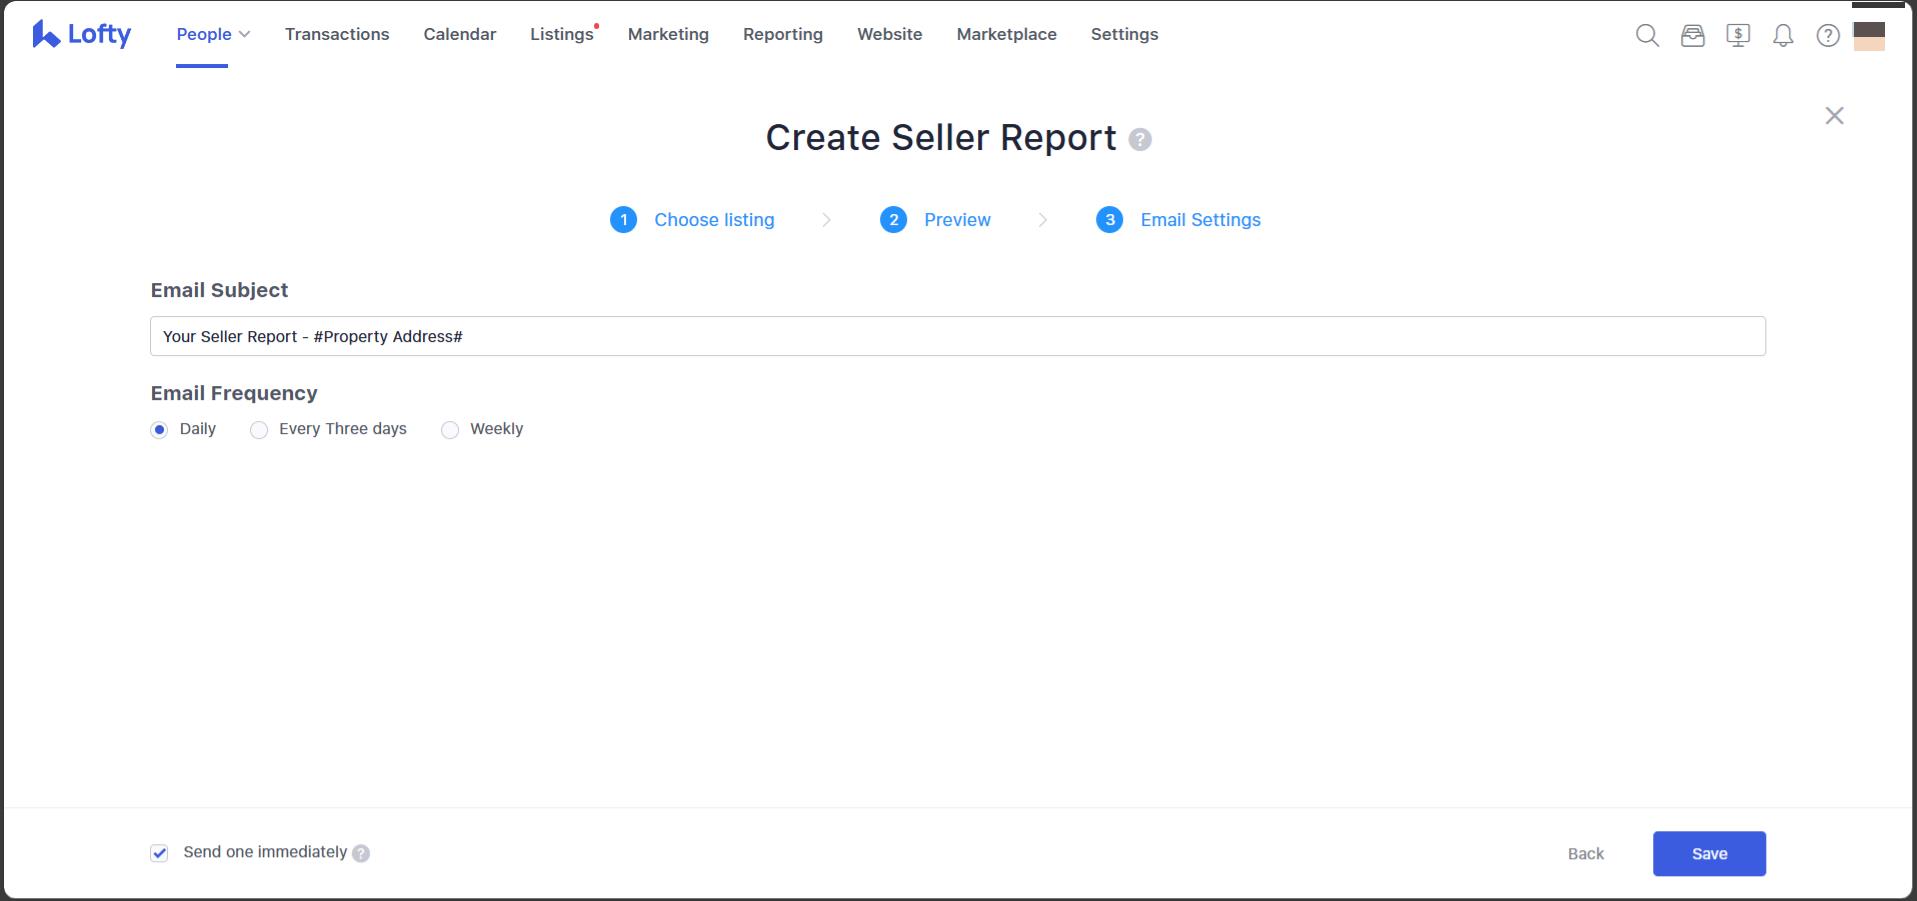Click help icon next to Send one immediately

tap(361, 853)
